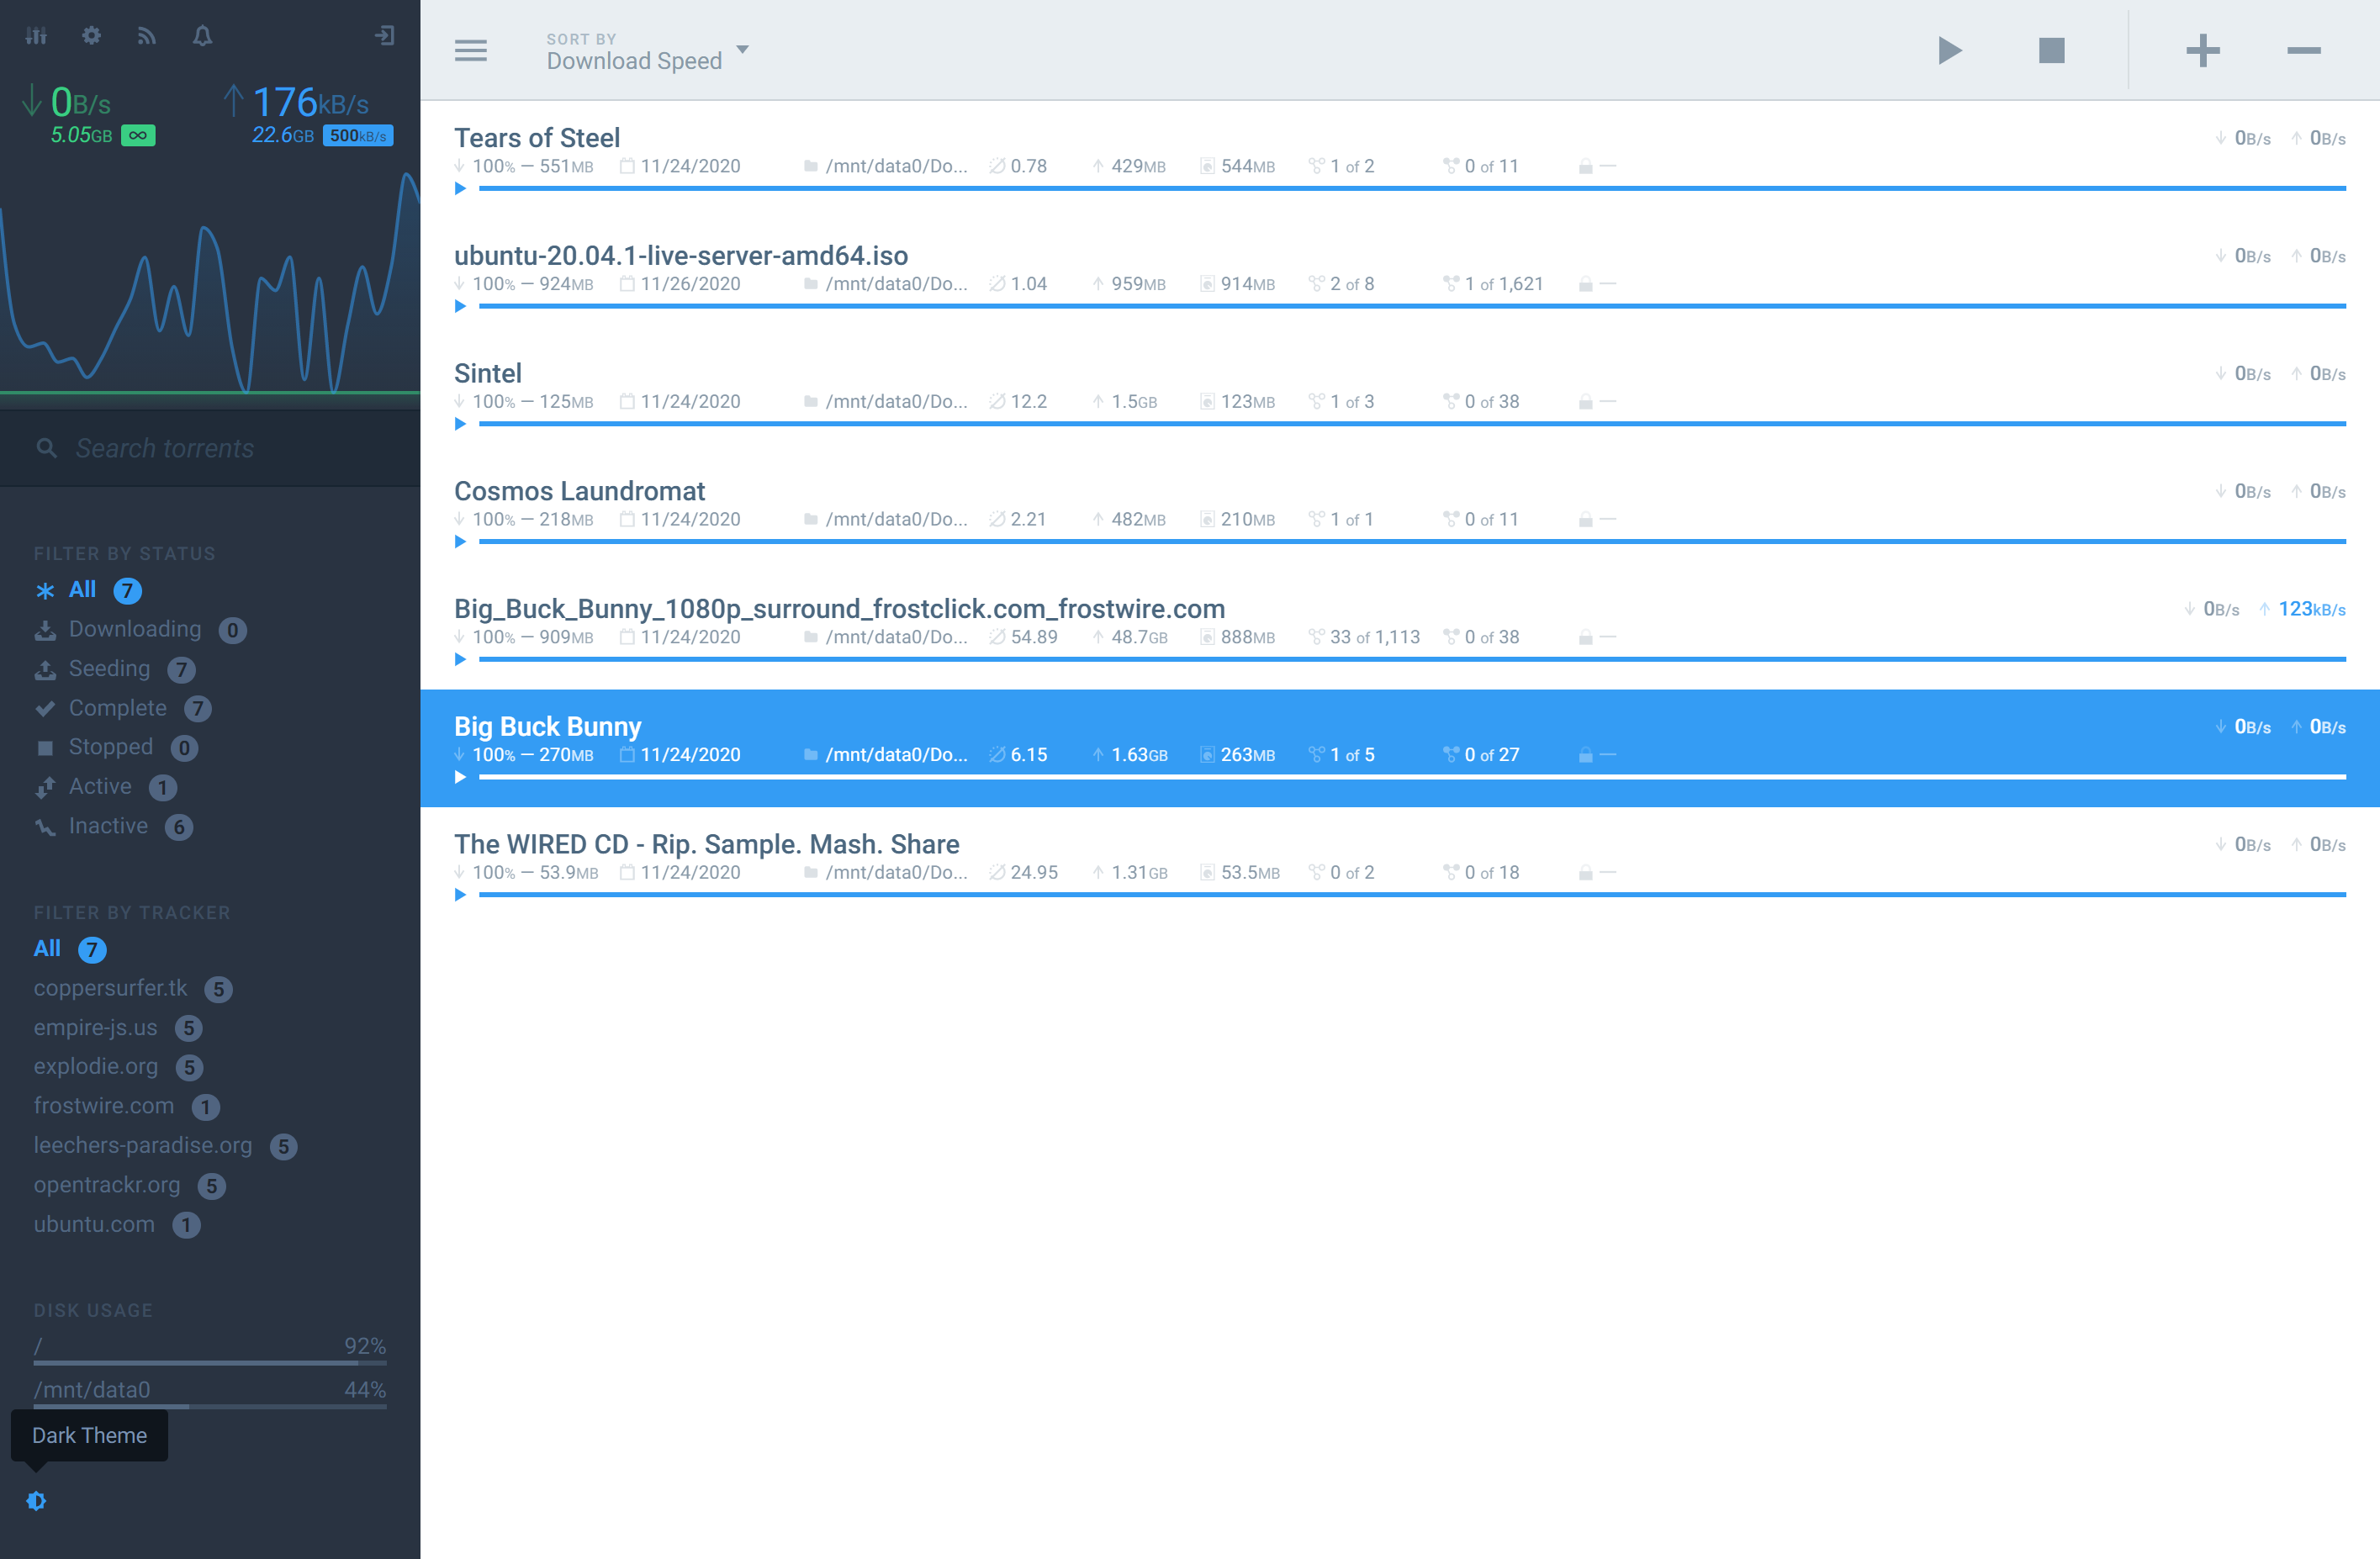
Task: Filter by Inactive status
Action: click(x=108, y=826)
